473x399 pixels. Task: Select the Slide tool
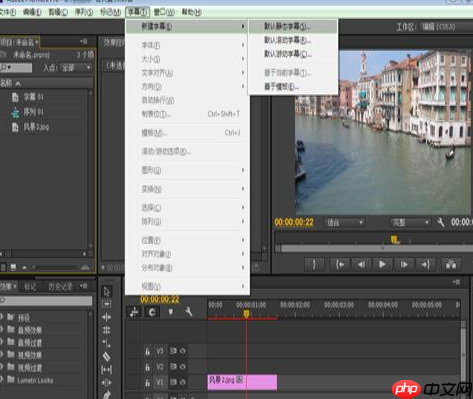click(x=107, y=382)
